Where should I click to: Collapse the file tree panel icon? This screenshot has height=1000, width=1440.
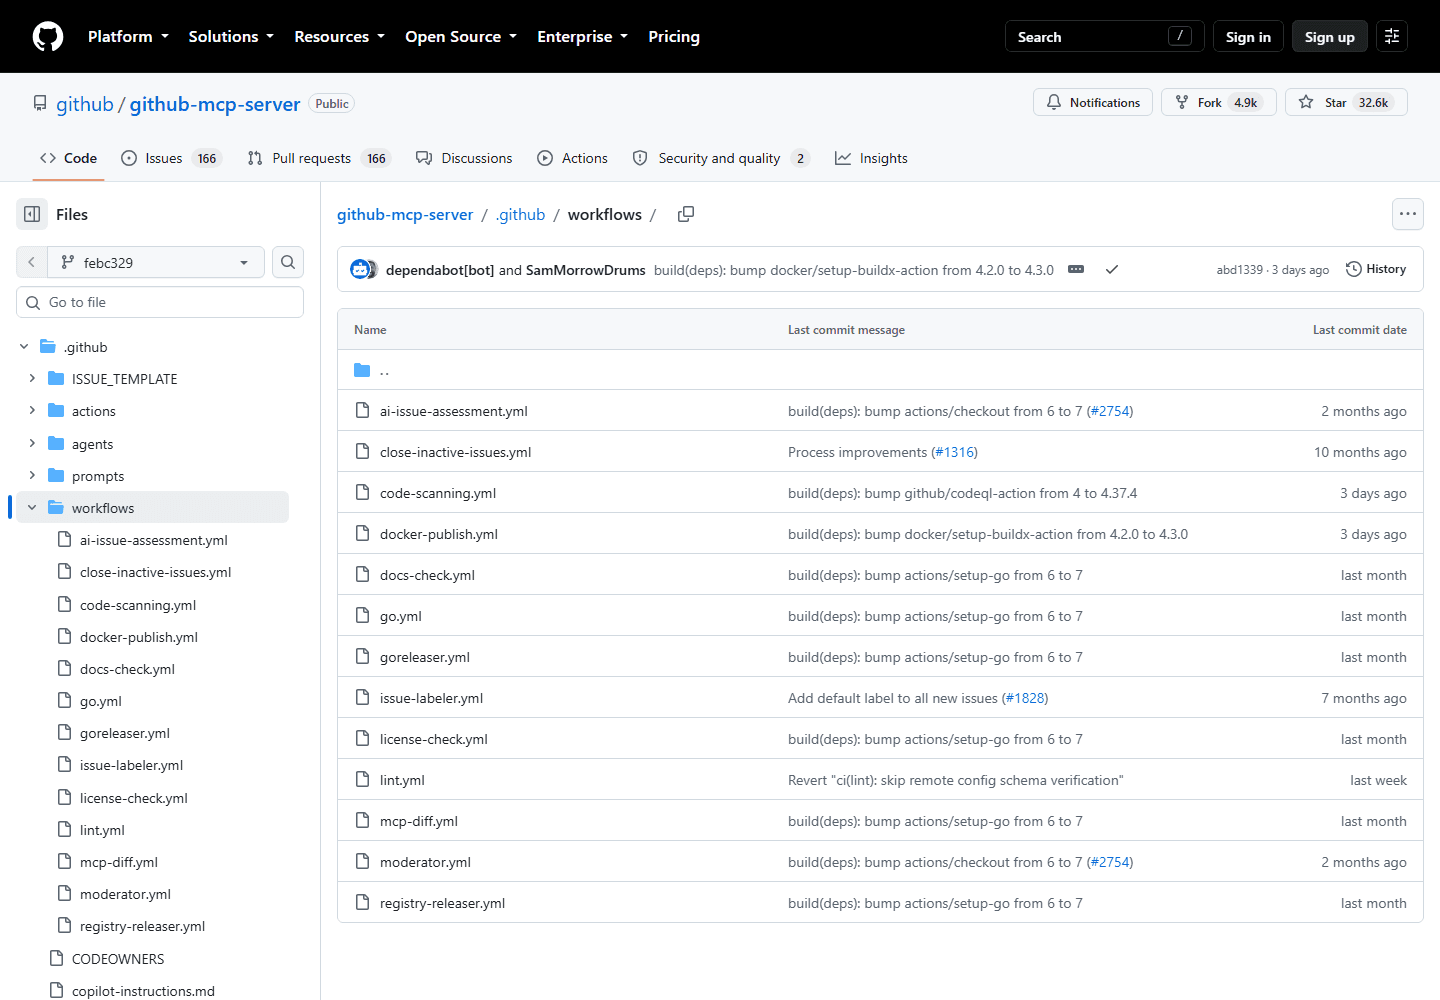[32, 214]
